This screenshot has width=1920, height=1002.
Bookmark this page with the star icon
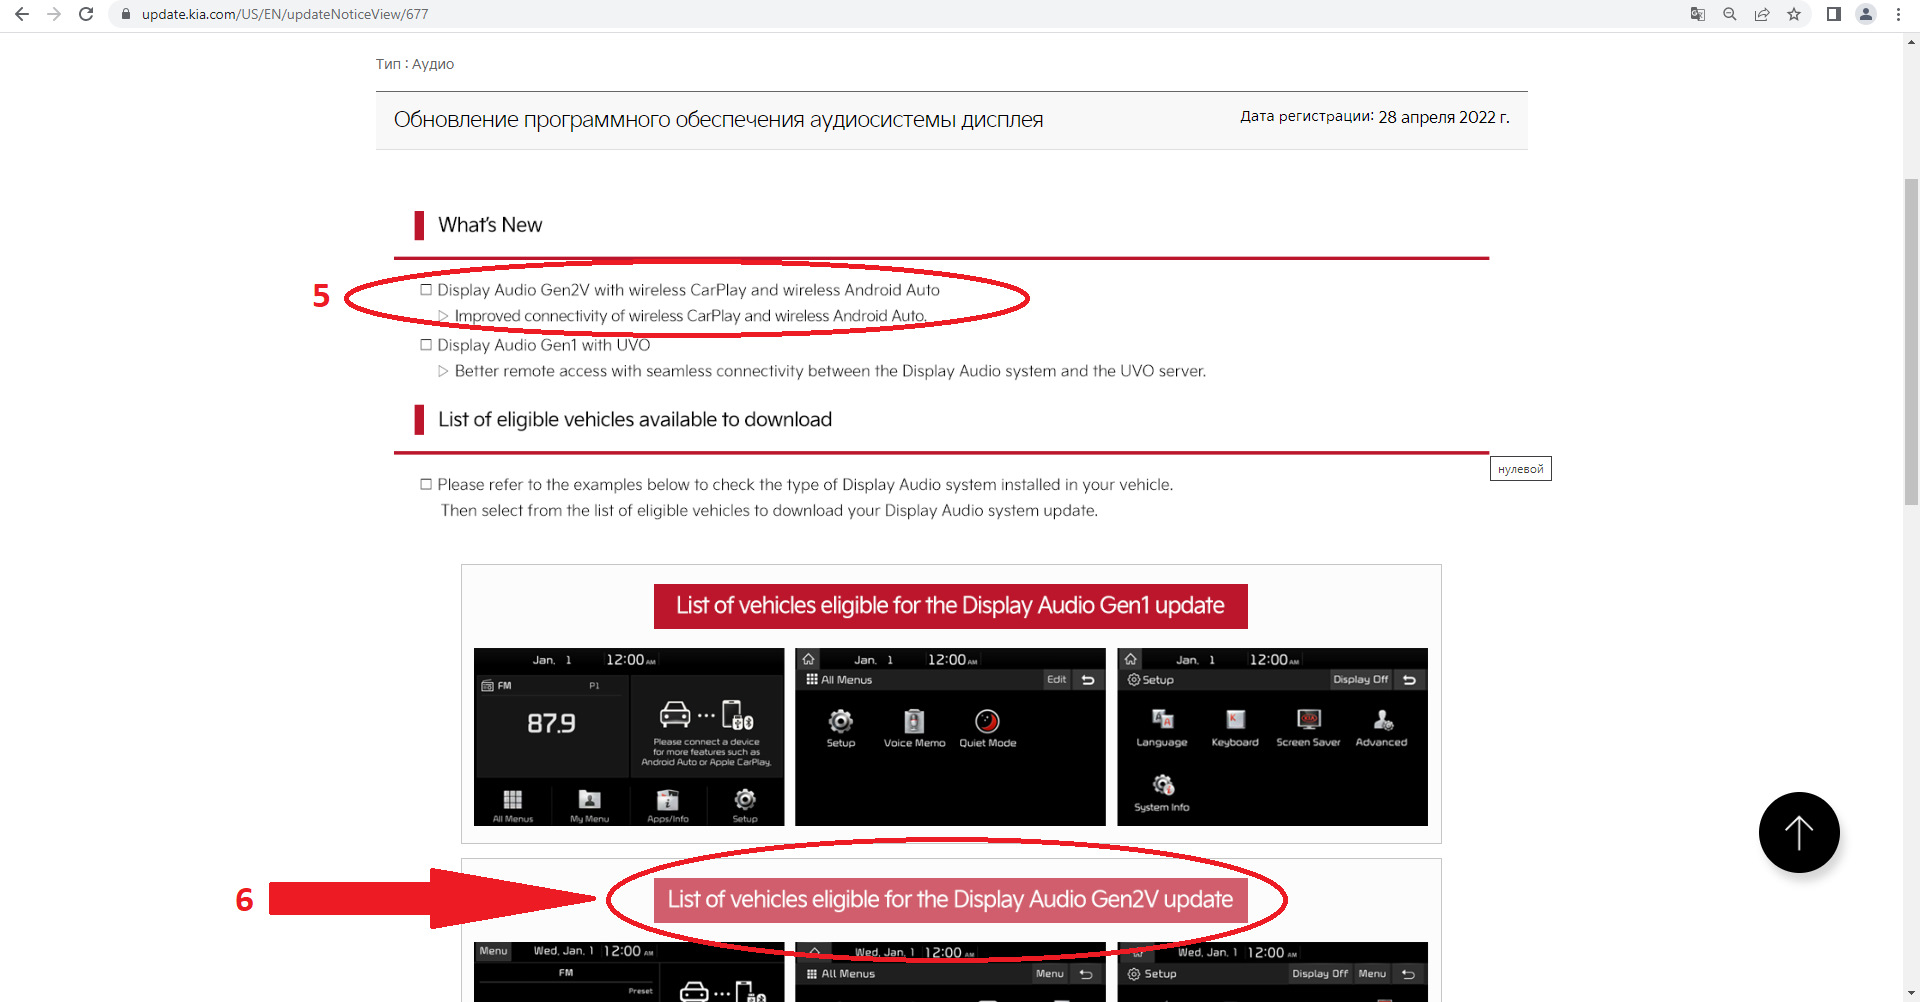[x=1794, y=14]
